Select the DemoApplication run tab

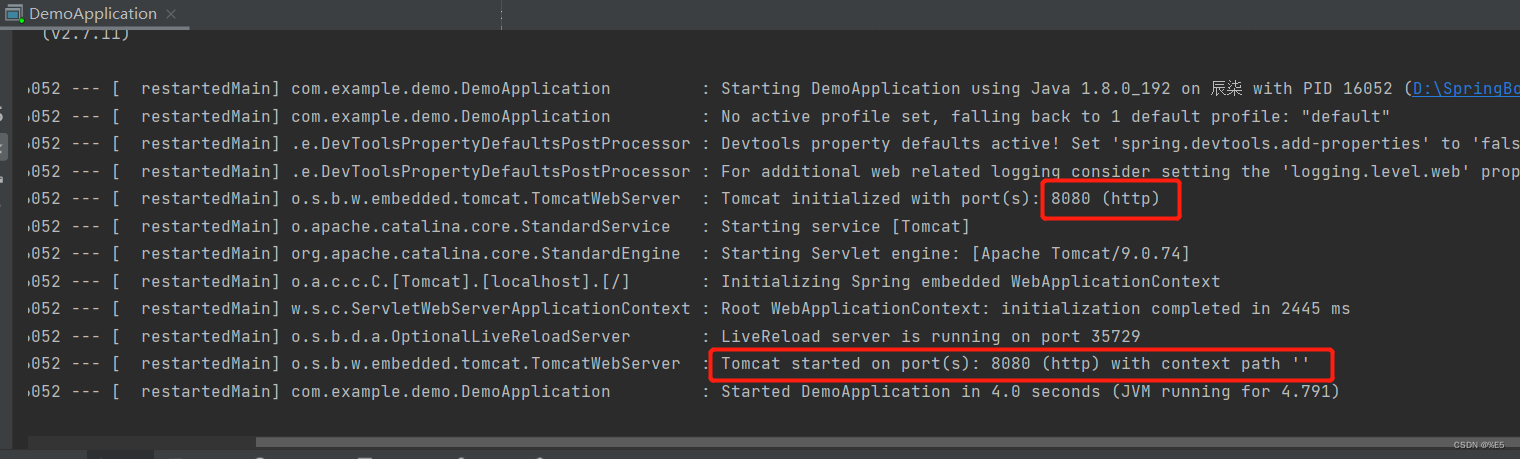click(93, 14)
